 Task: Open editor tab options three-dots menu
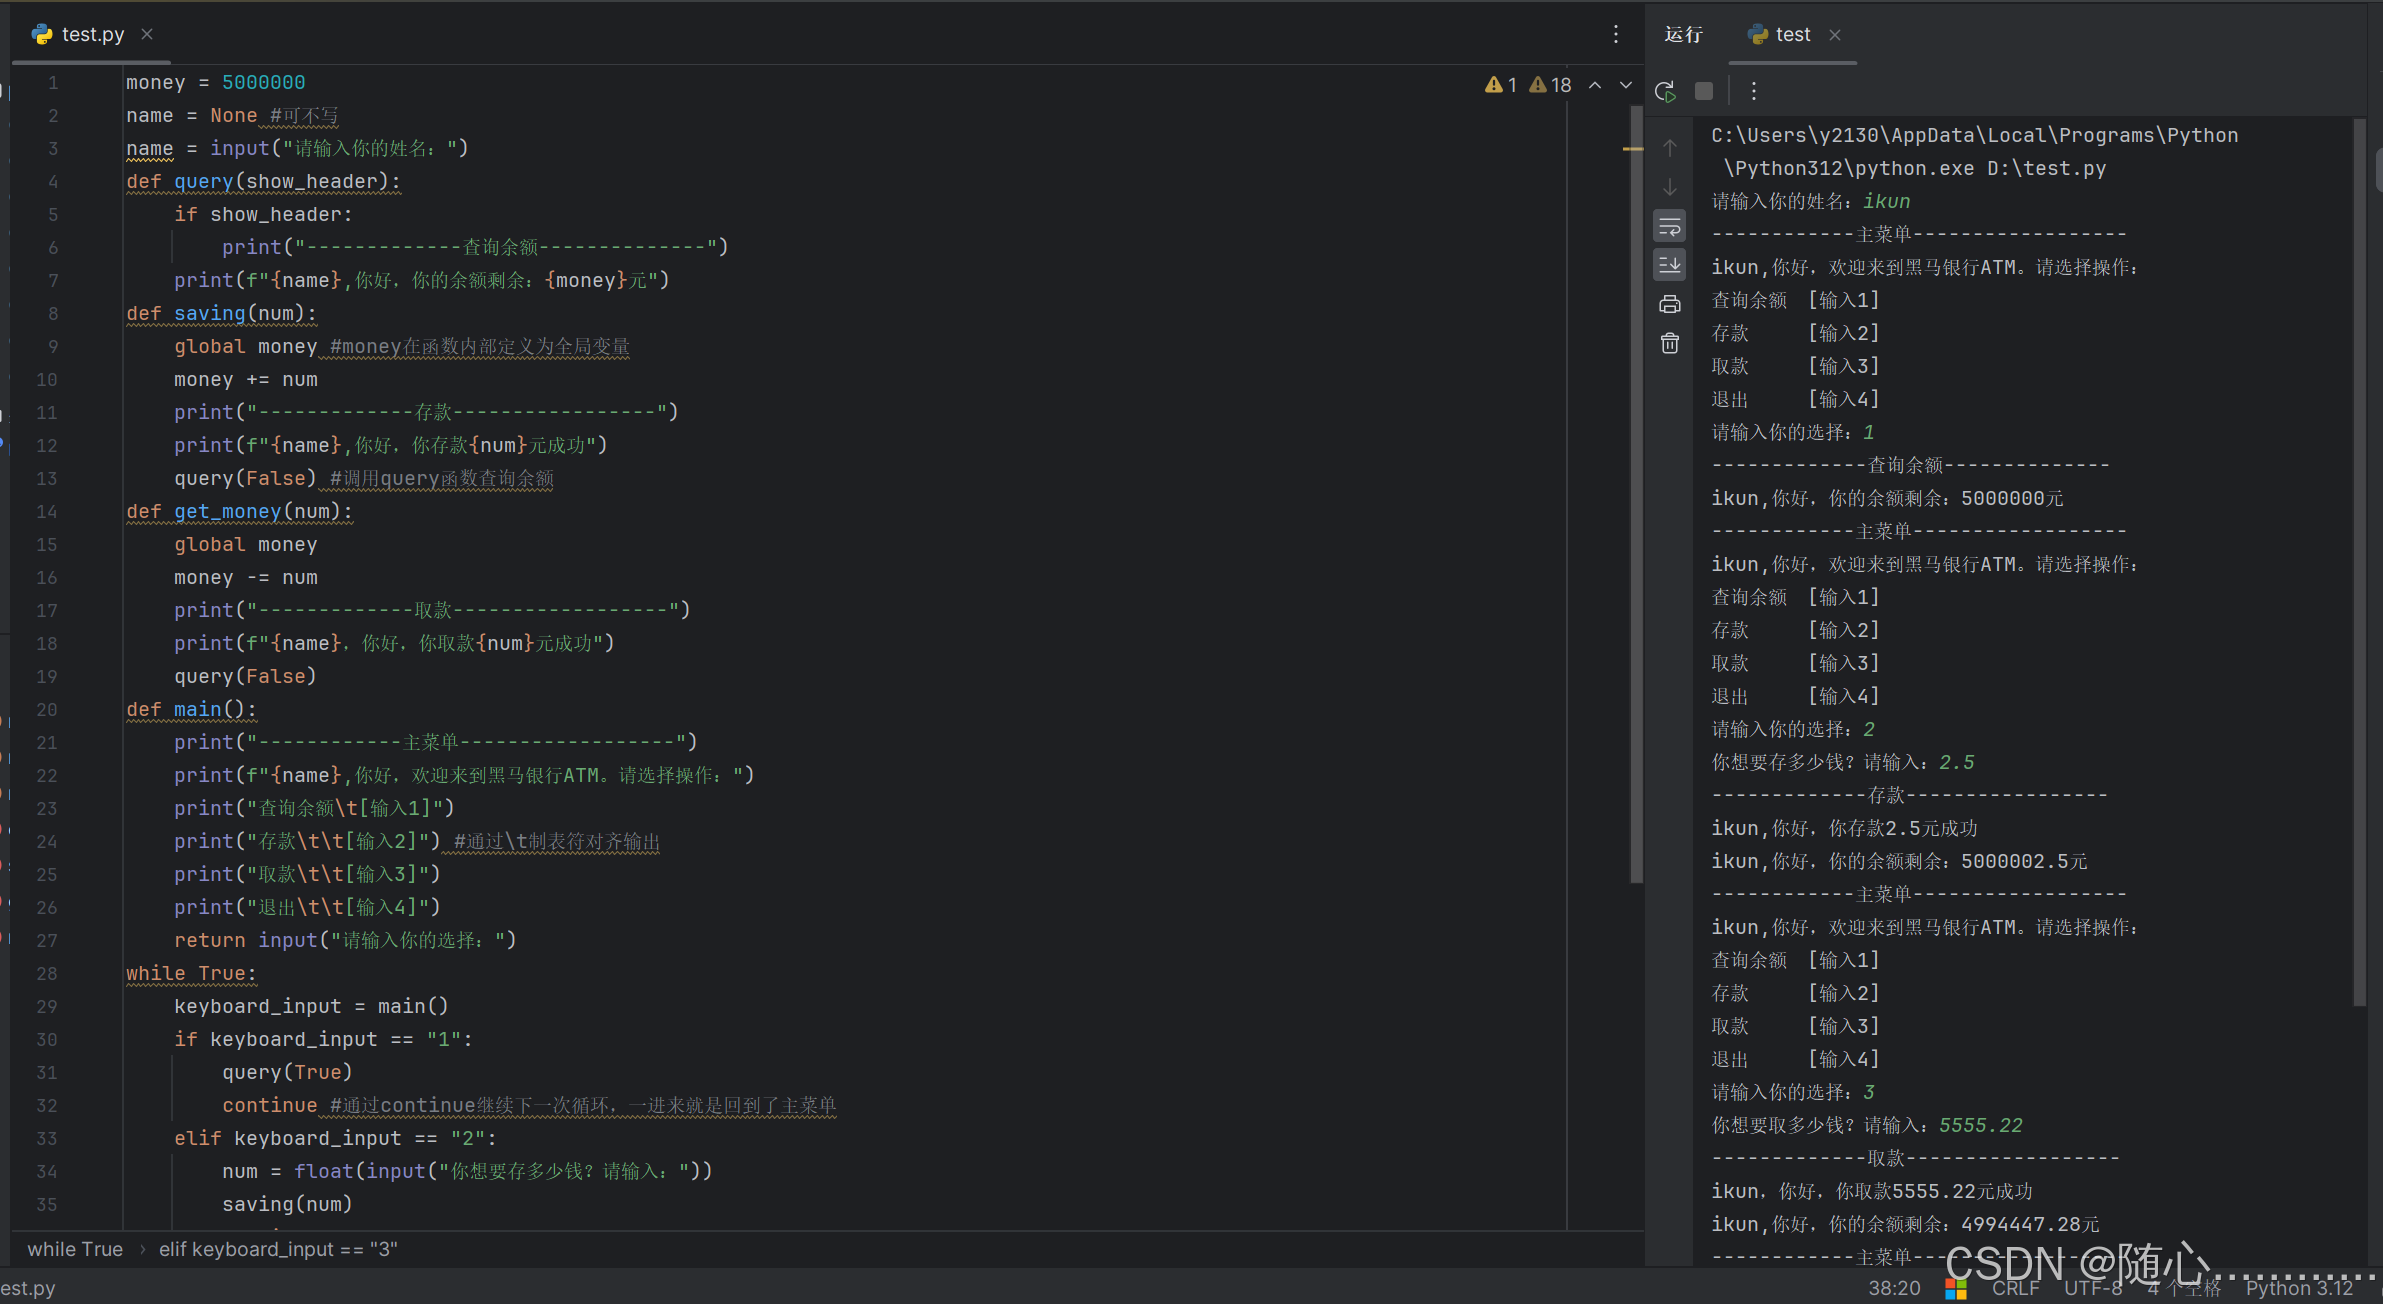tap(1615, 35)
